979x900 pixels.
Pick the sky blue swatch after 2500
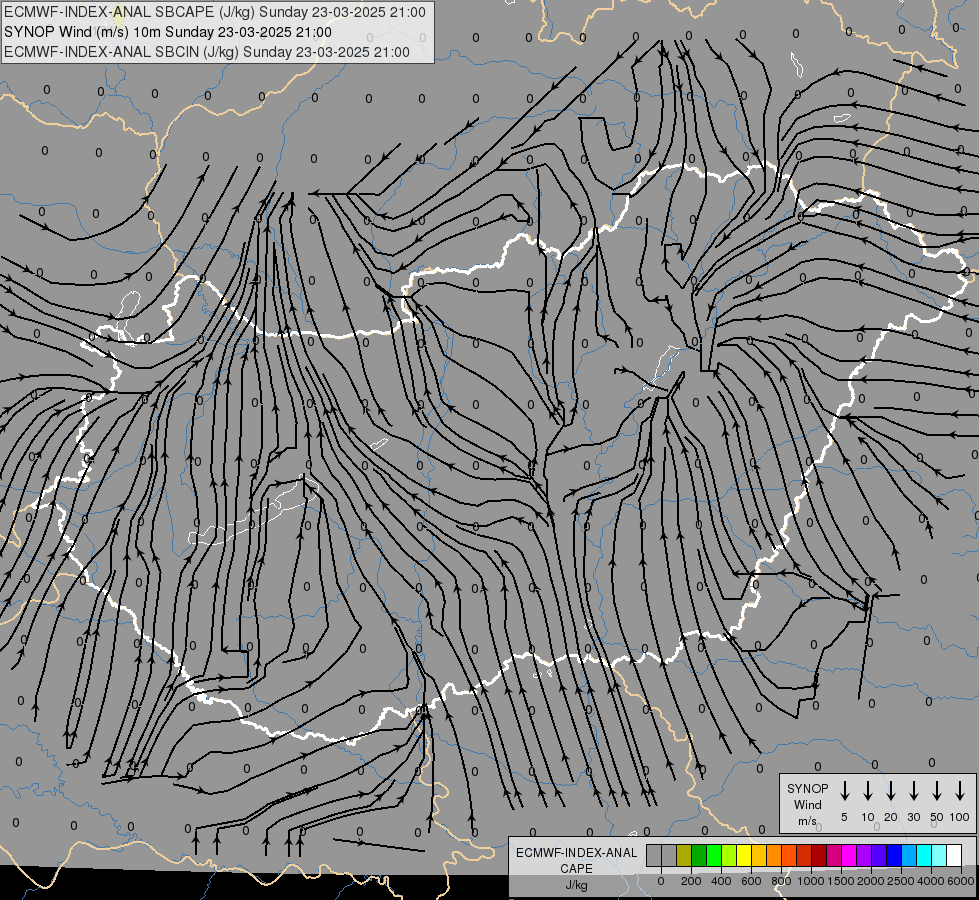[x=908, y=855]
